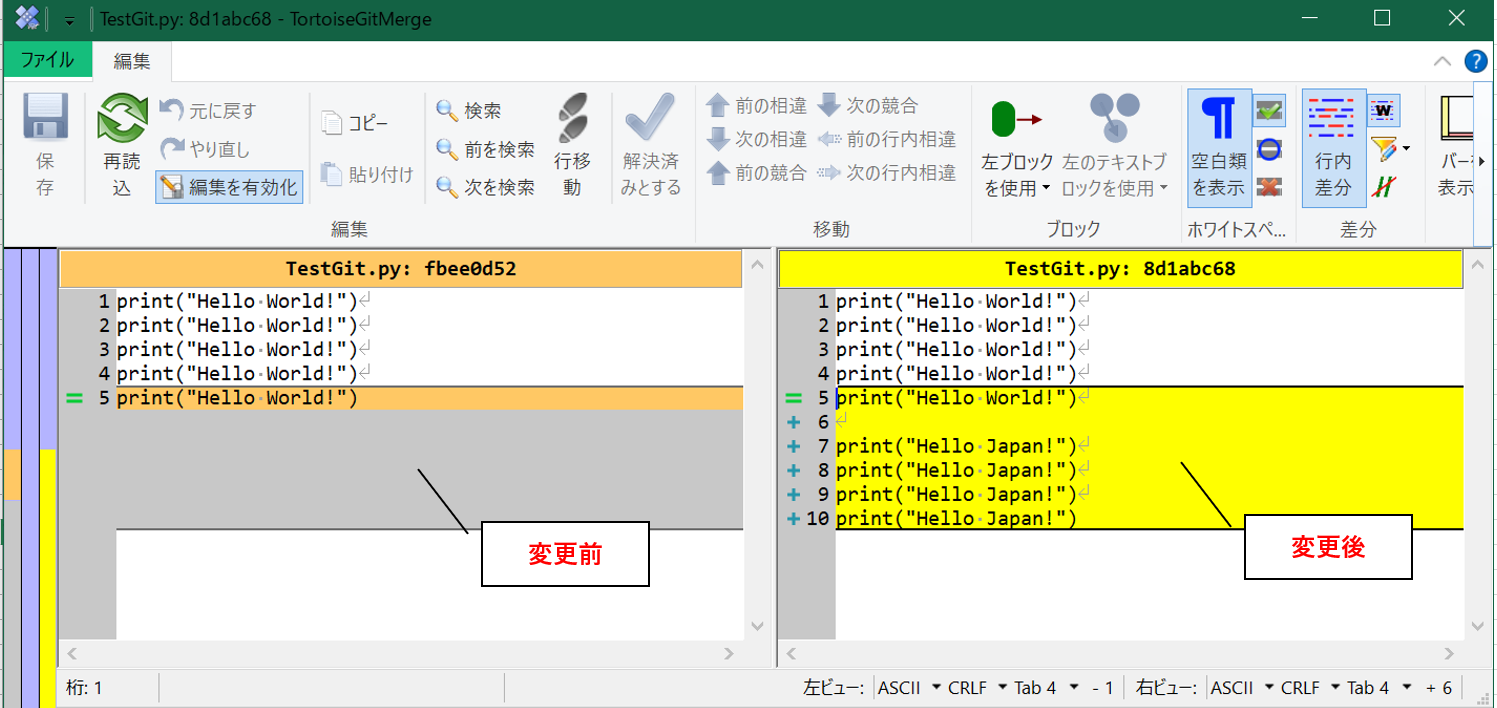
Task: Toggle 空白類を表示 (show whitespace)
Action: coord(1219,146)
